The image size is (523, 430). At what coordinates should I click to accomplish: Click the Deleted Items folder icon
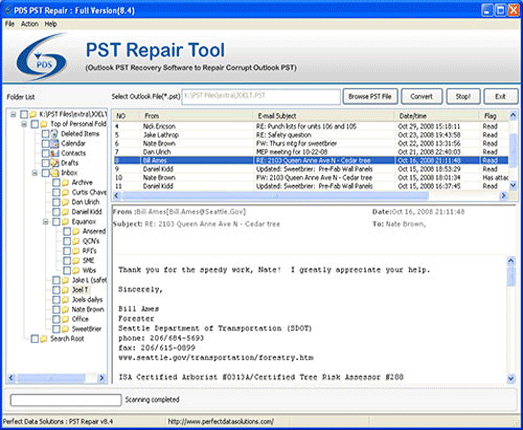coord(54,134)
